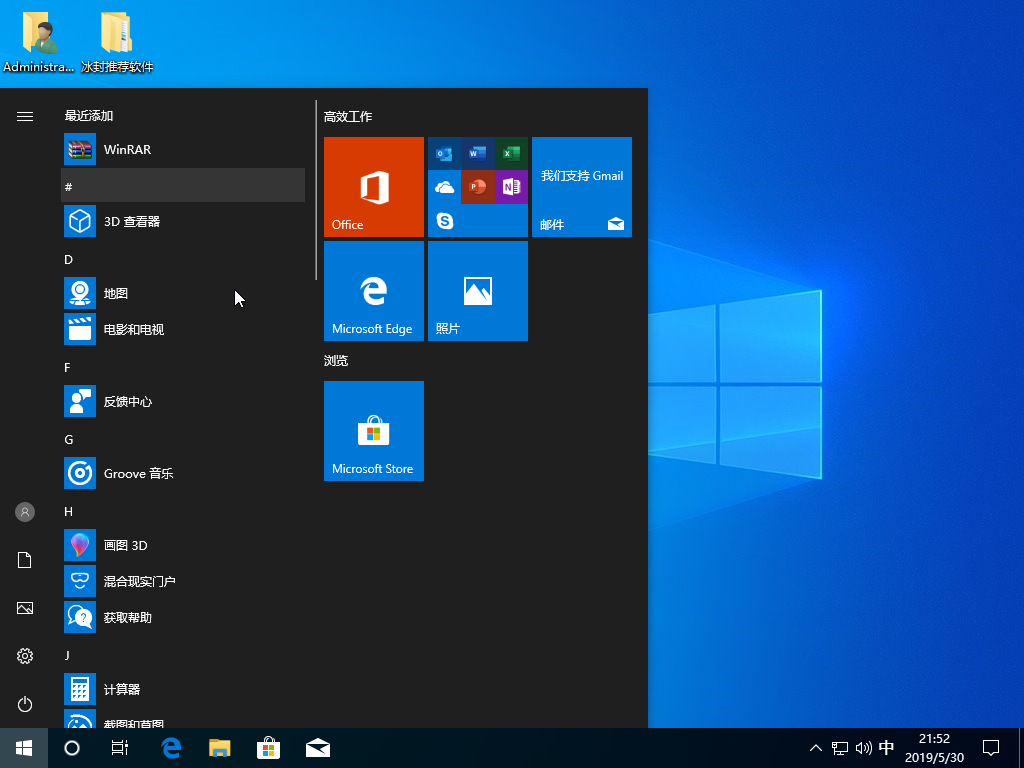Open 反馈中心 app

(x=183, y=401)
